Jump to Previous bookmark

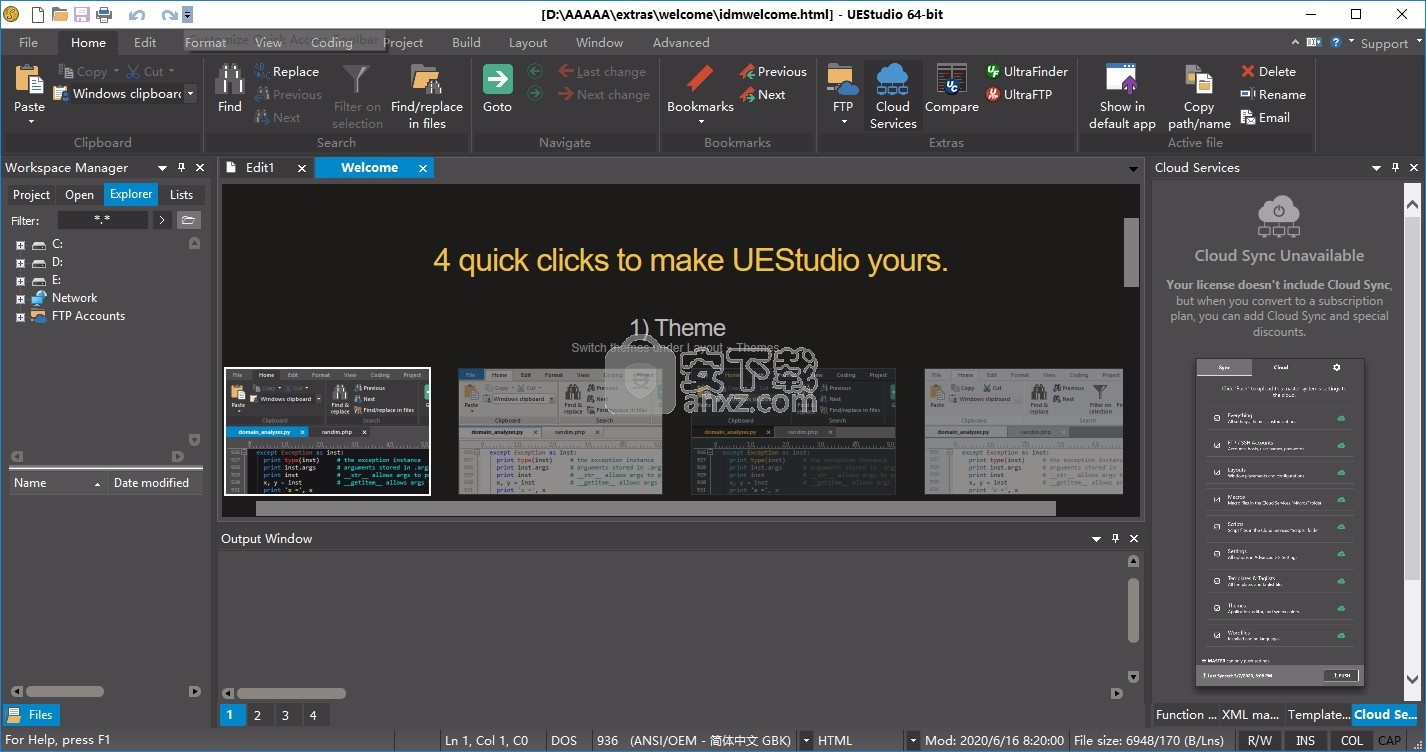(773, 71)
